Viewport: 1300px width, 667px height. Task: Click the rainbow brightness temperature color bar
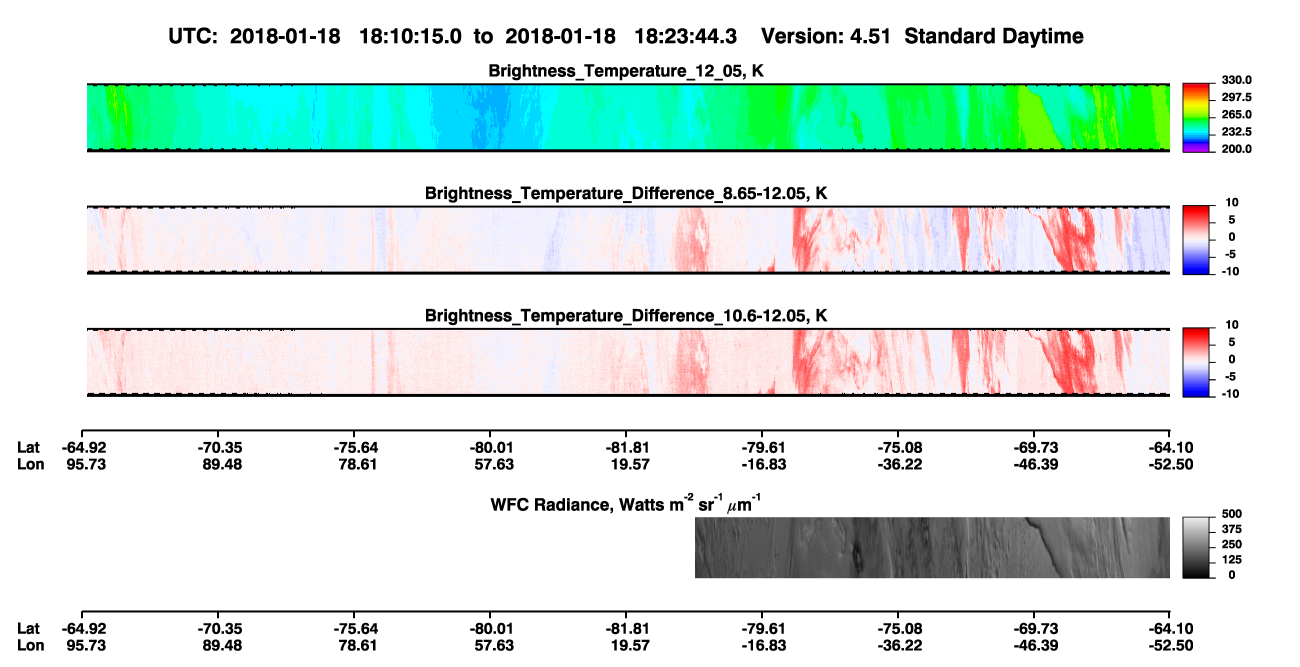click(1196, 117)
